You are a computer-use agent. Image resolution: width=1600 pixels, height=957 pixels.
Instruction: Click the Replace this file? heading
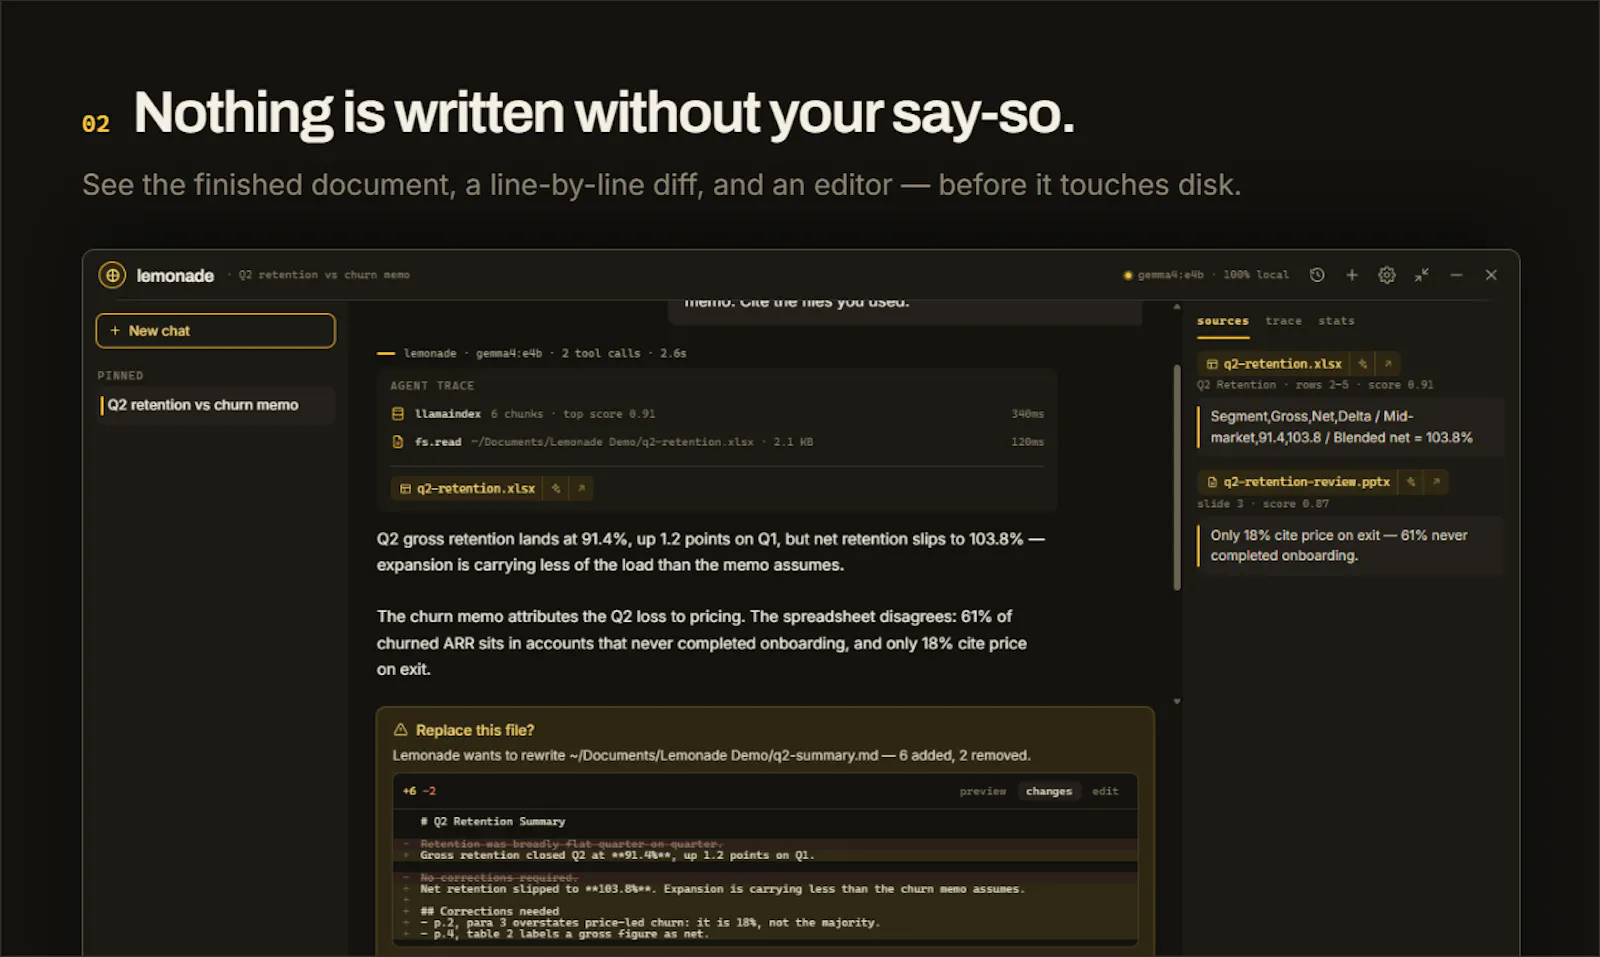tap(475, 730)
